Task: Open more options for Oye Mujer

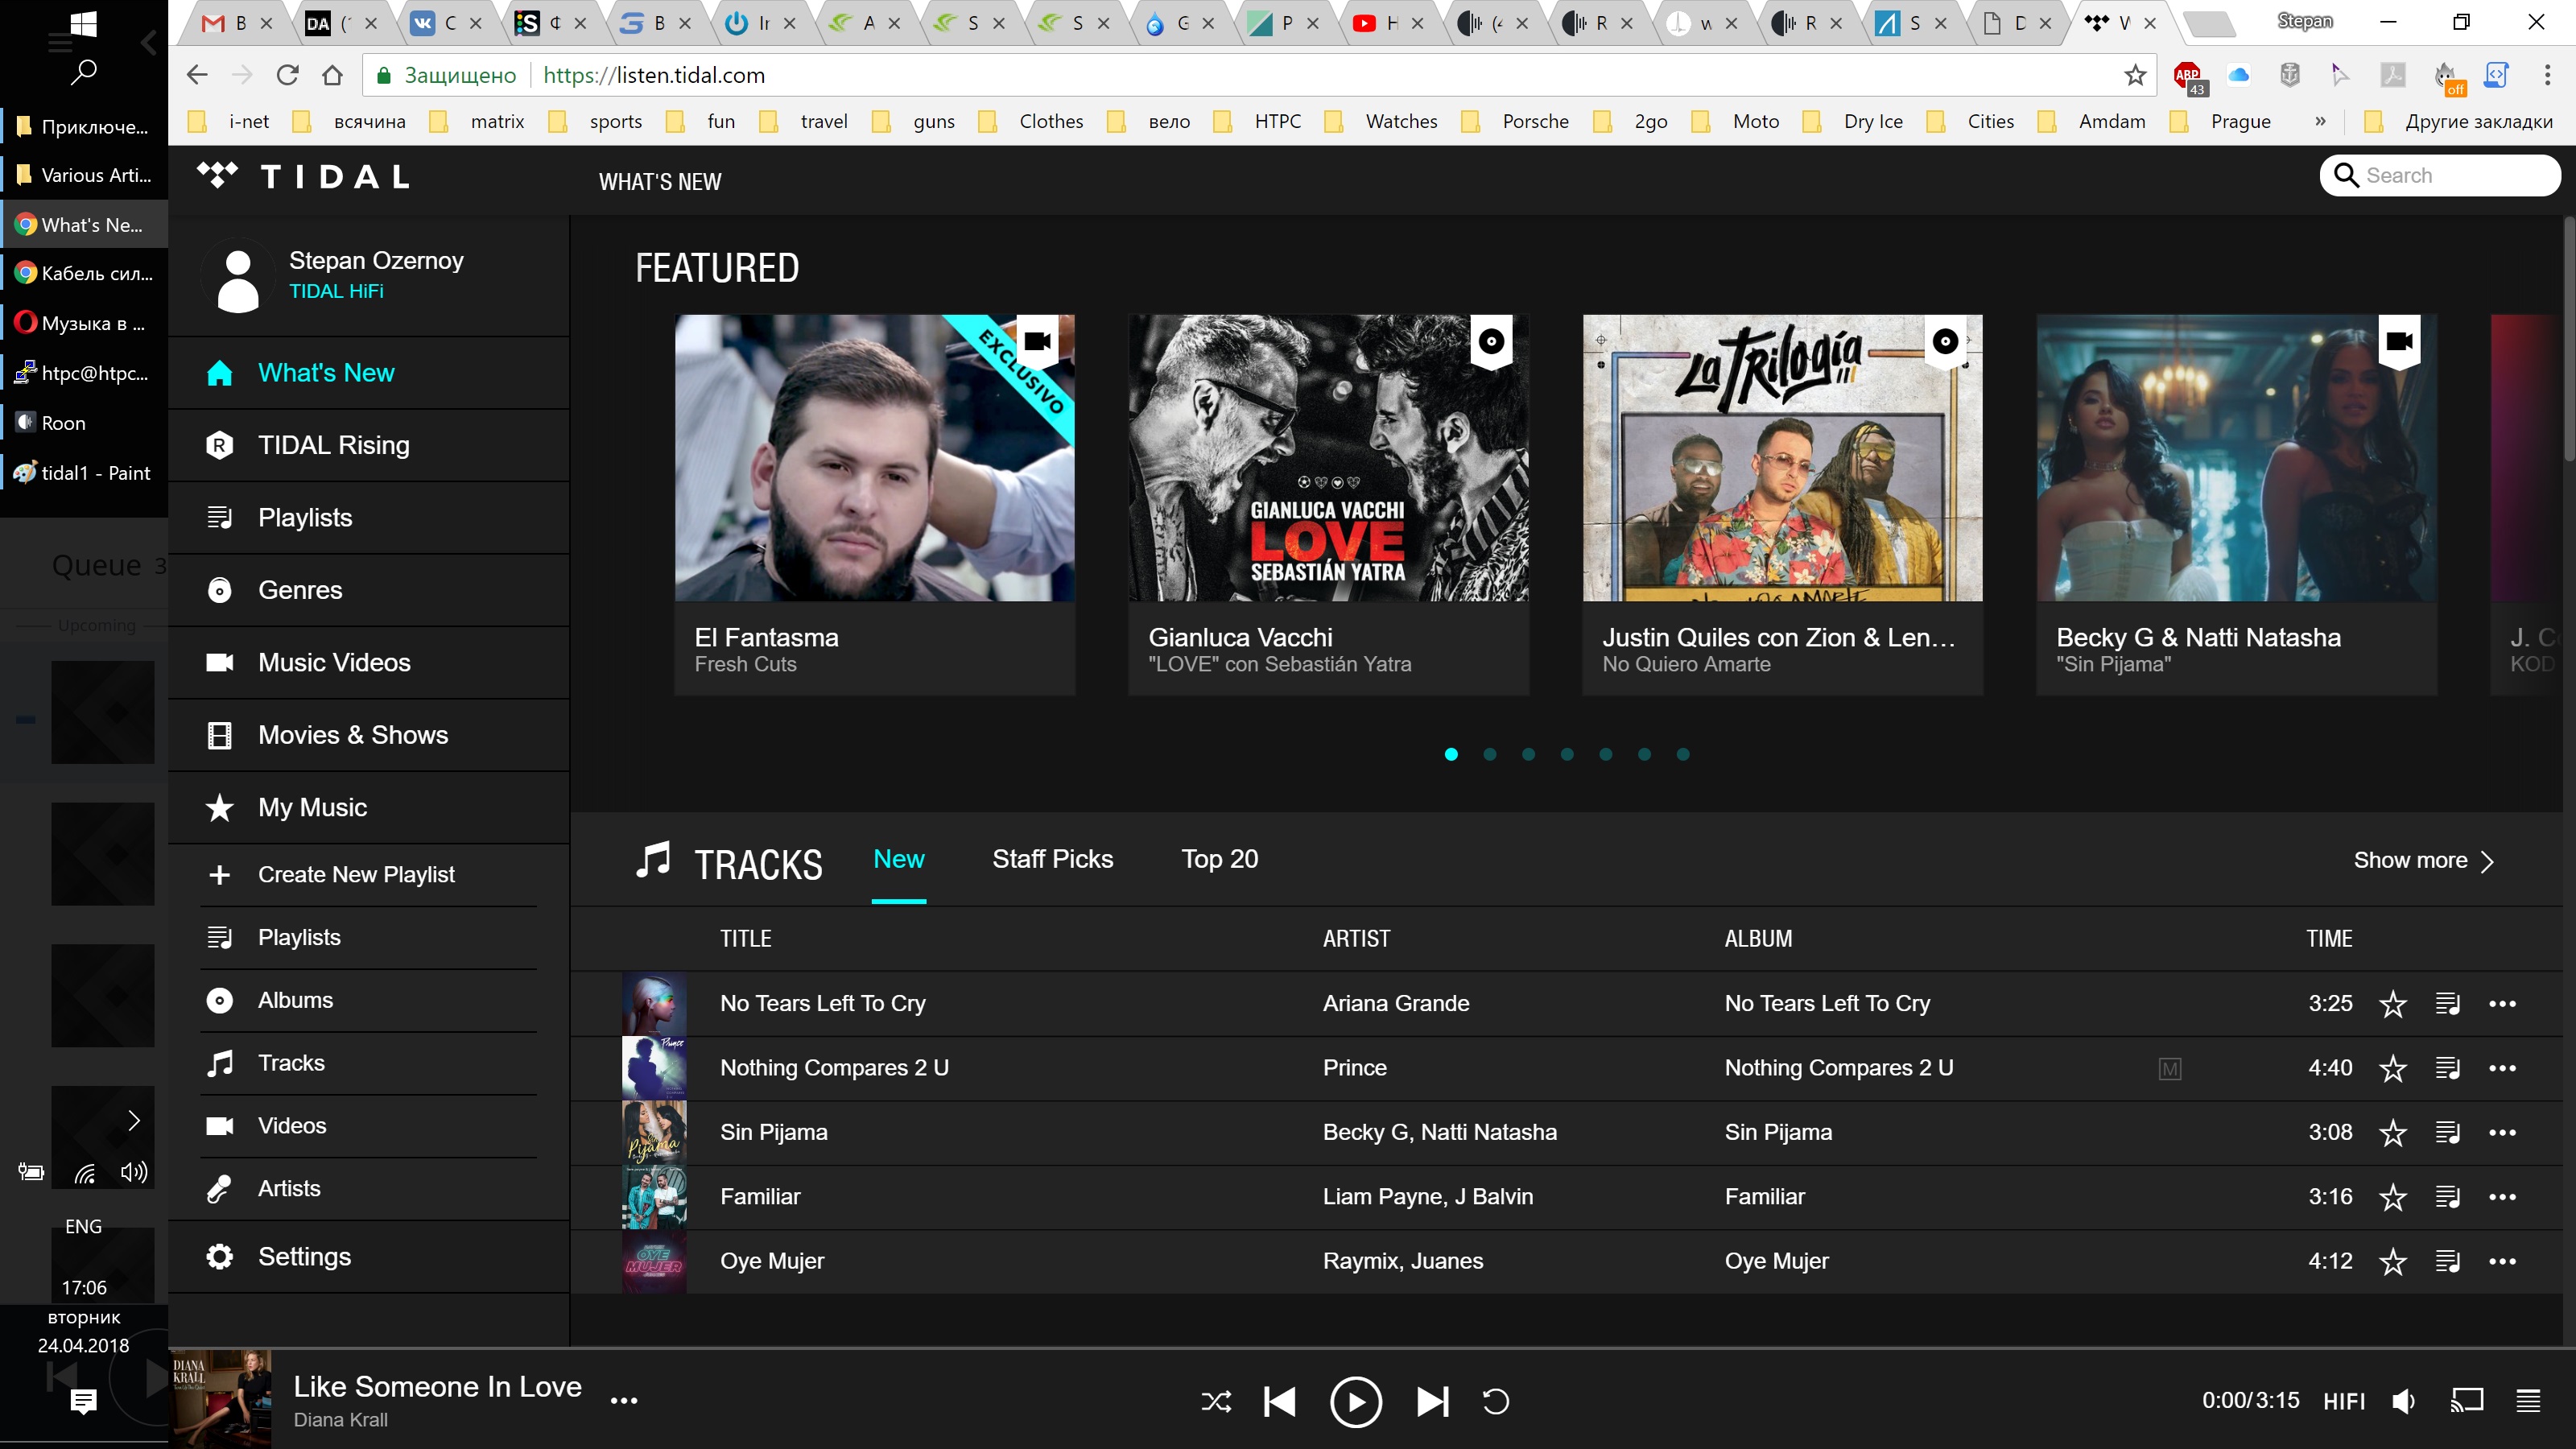Action: (x=2502, y=1262)
